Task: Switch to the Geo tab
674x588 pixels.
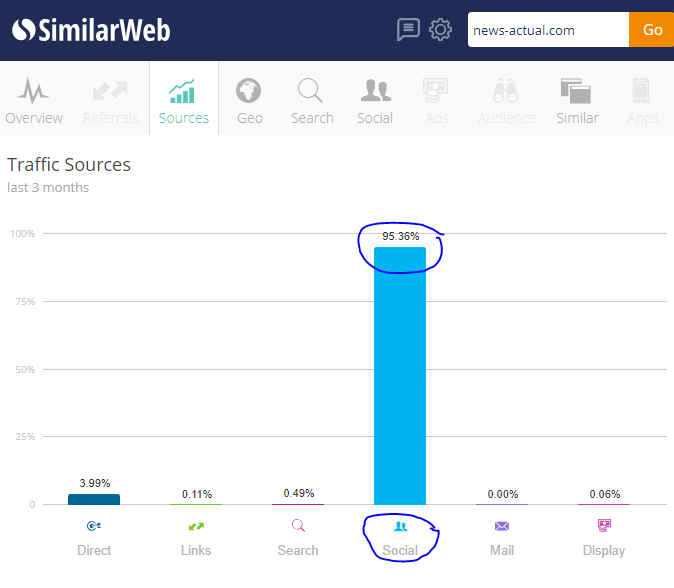Action: (x=249, y=101)
